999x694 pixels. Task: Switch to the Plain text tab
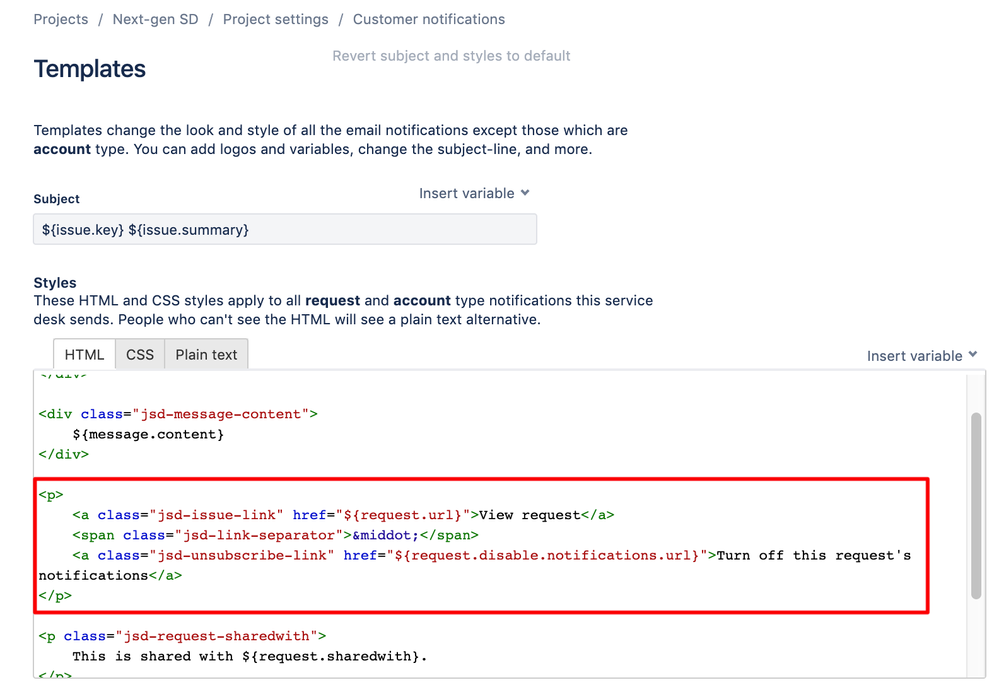[205, 354]
